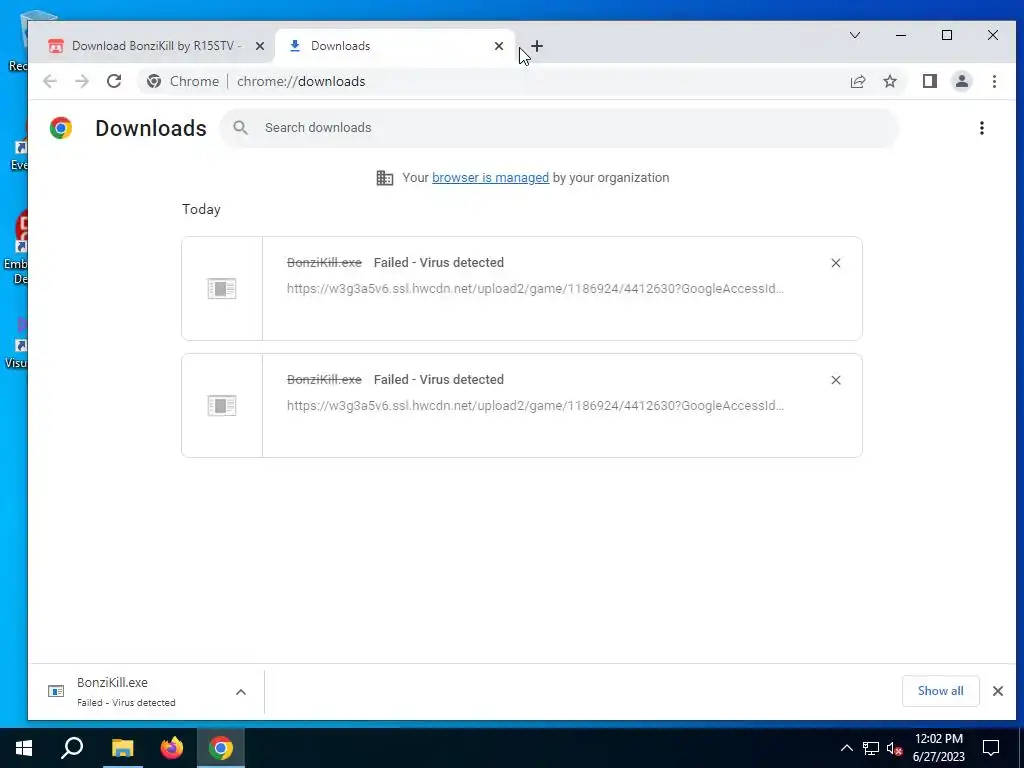The height and width of the screenshot is (768, 1024).
Task: Click the Today section heading
Action: pyautogui.click(x=201, y=210)
